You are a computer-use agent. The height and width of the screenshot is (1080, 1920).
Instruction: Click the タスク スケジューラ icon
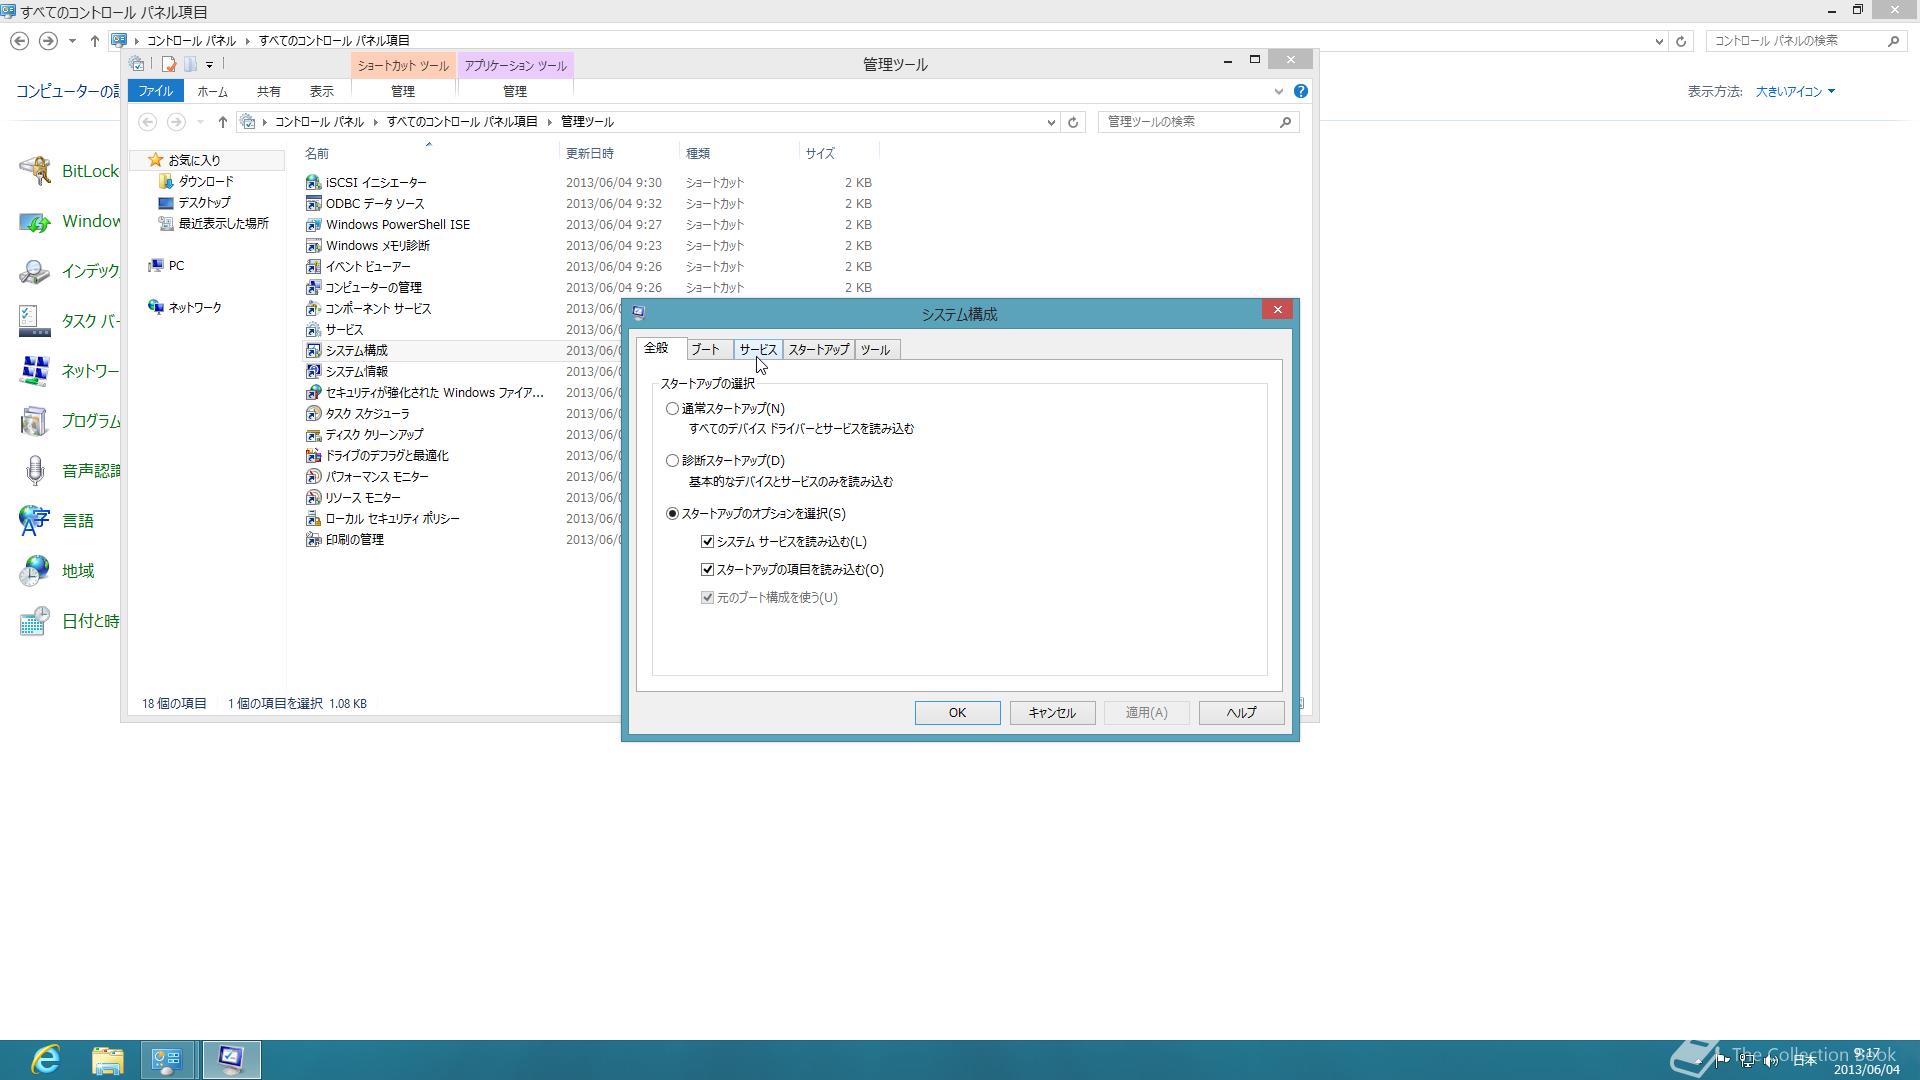click(x=313, y=414)
